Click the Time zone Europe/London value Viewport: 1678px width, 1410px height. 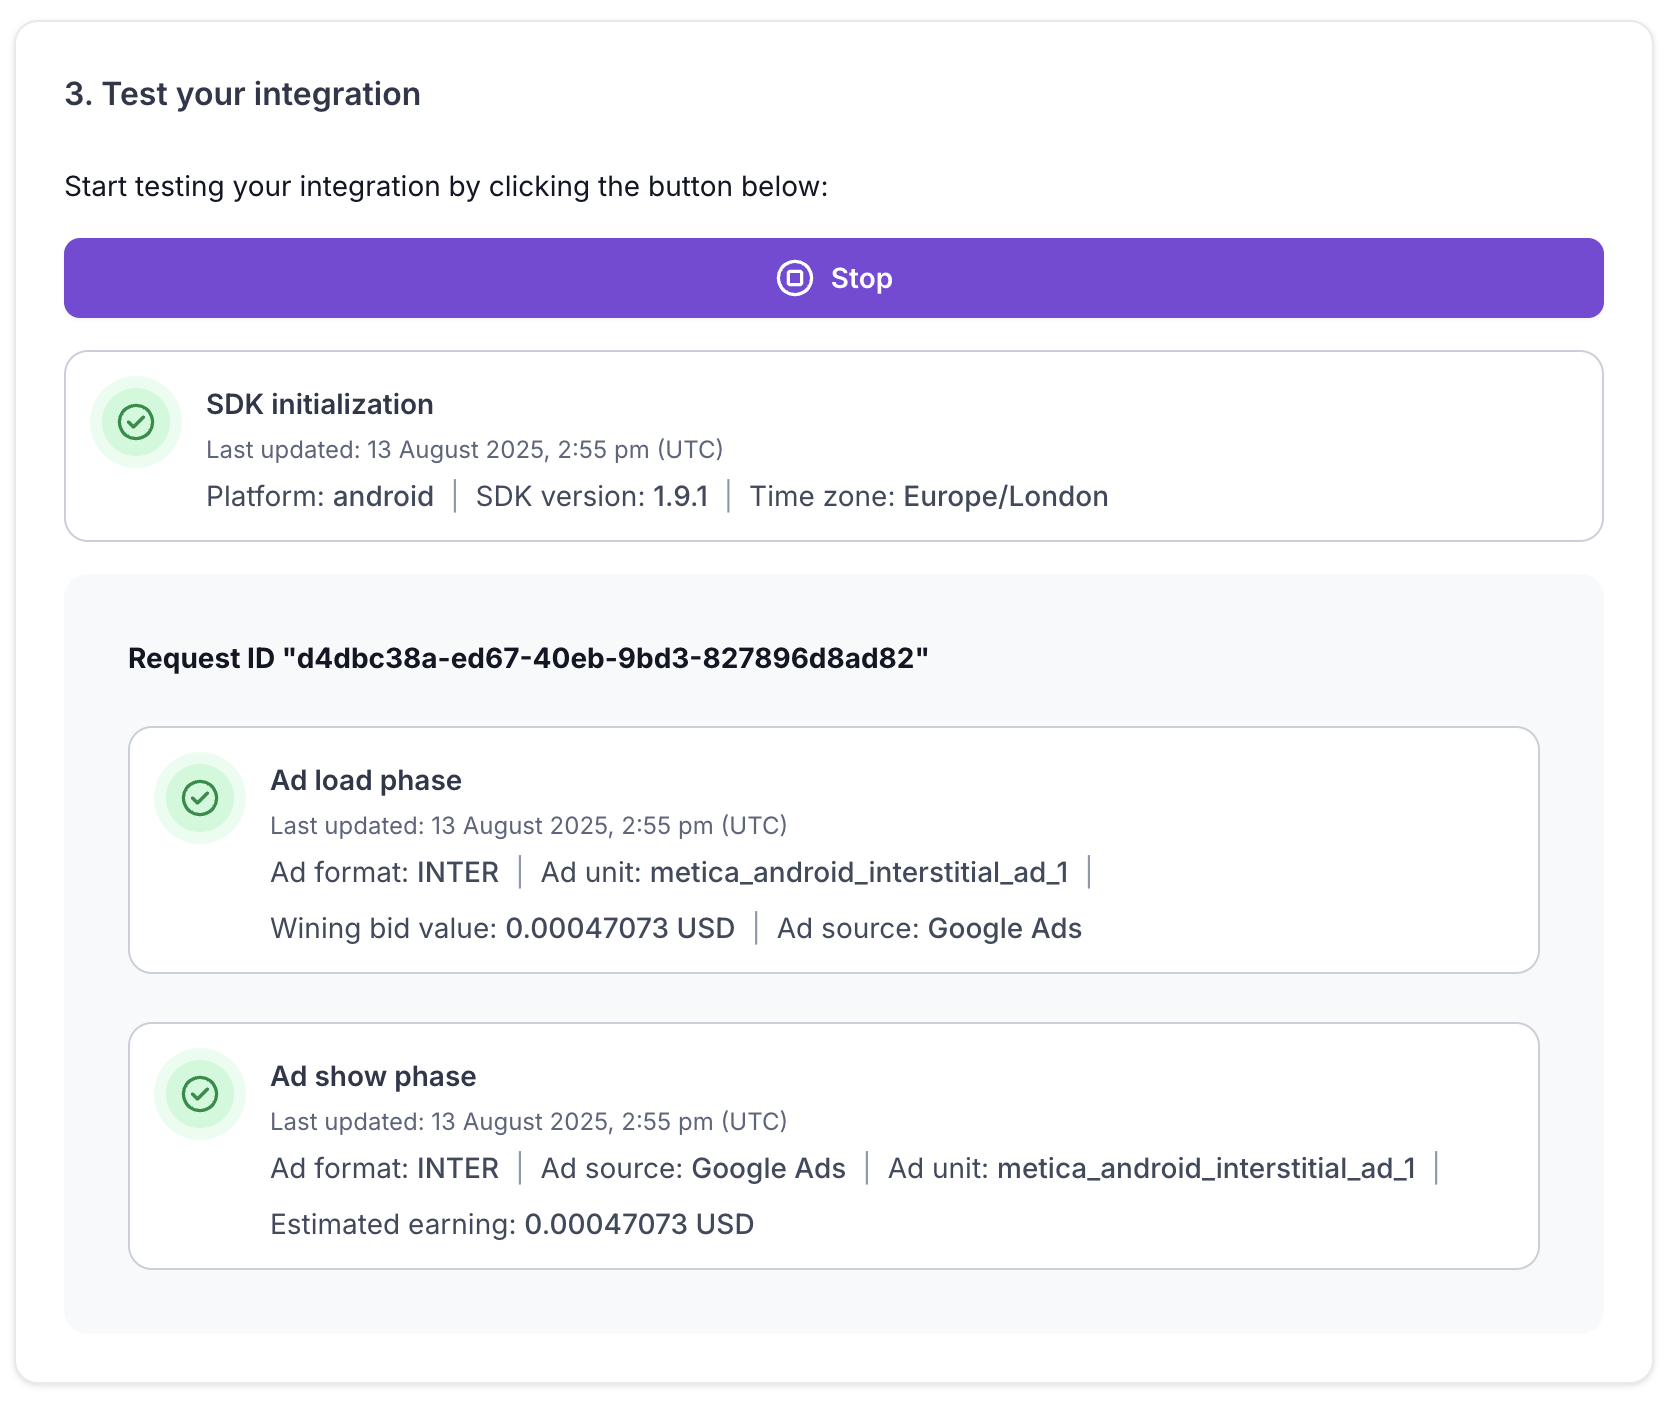1005,496
